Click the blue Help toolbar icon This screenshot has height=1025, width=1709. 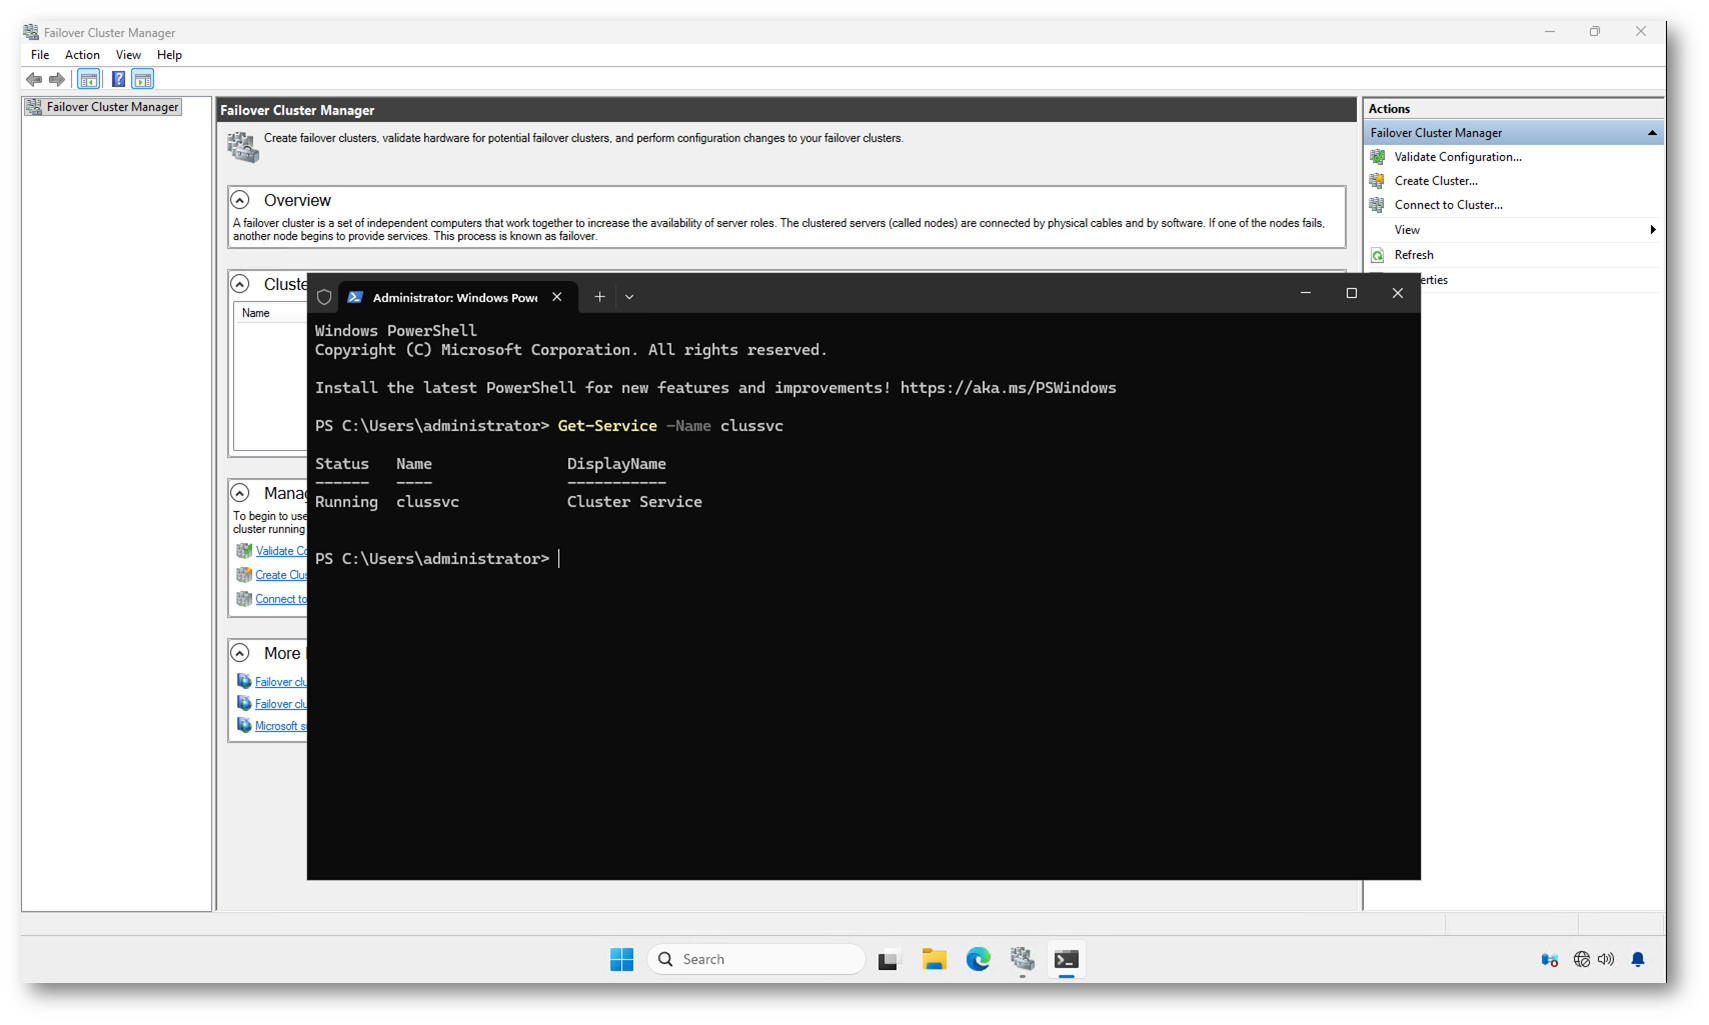pos(118,79)
